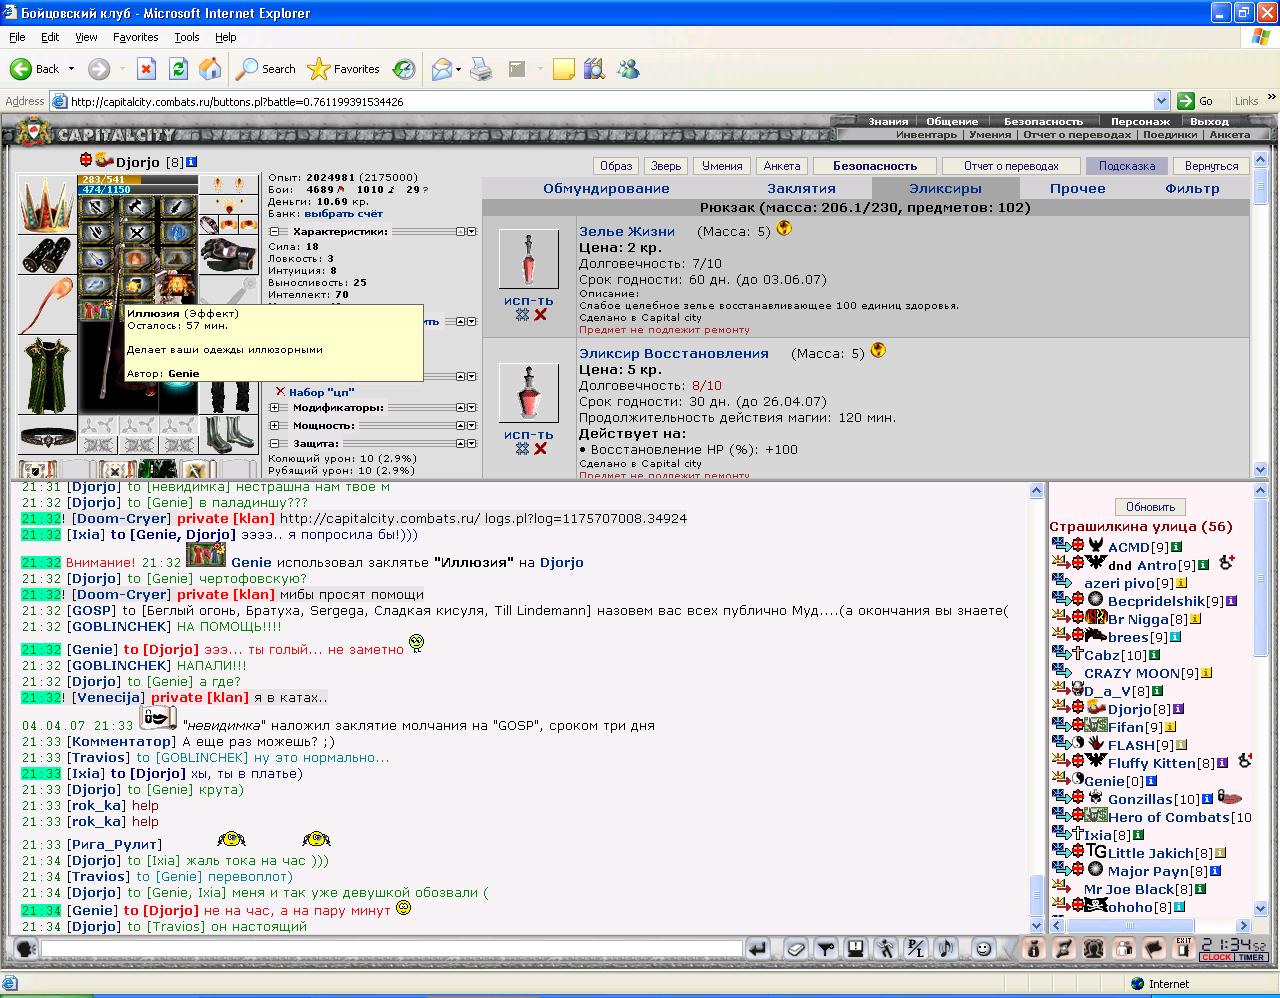Screen dimensions: 1280x998
Task: Click into the chat message input field
Action: (391, 949)
